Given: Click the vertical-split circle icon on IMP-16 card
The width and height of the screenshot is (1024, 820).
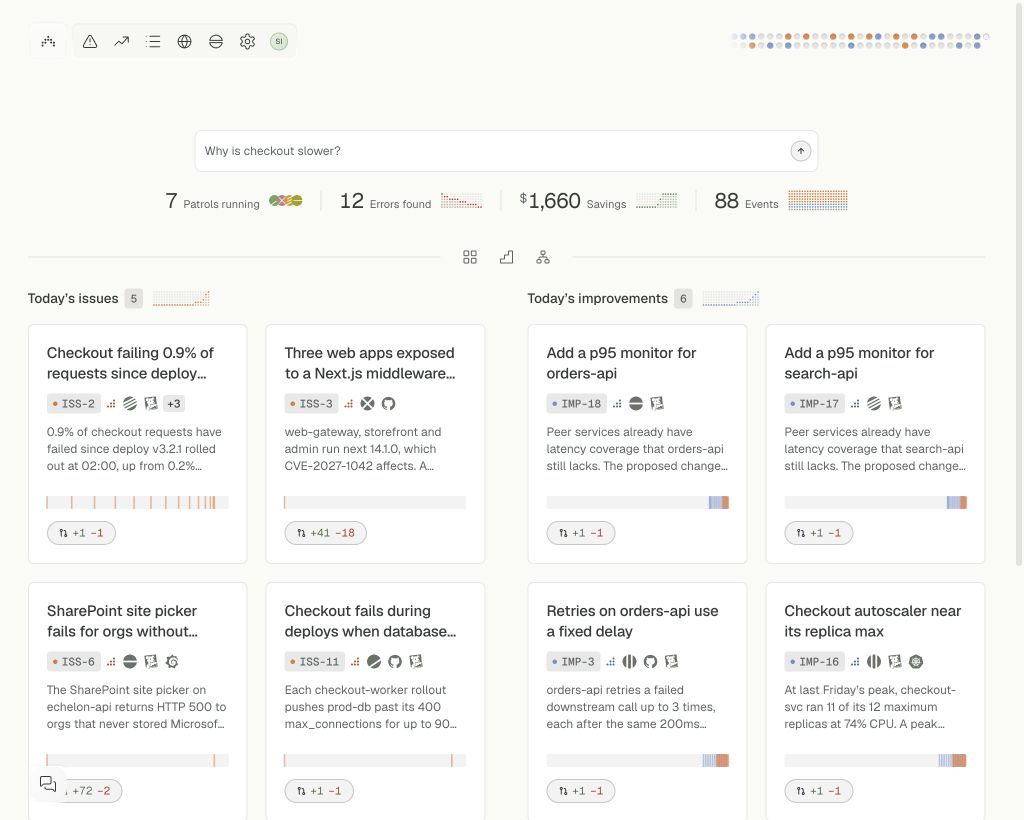Looking at the screenshot, I should point(874,661).
